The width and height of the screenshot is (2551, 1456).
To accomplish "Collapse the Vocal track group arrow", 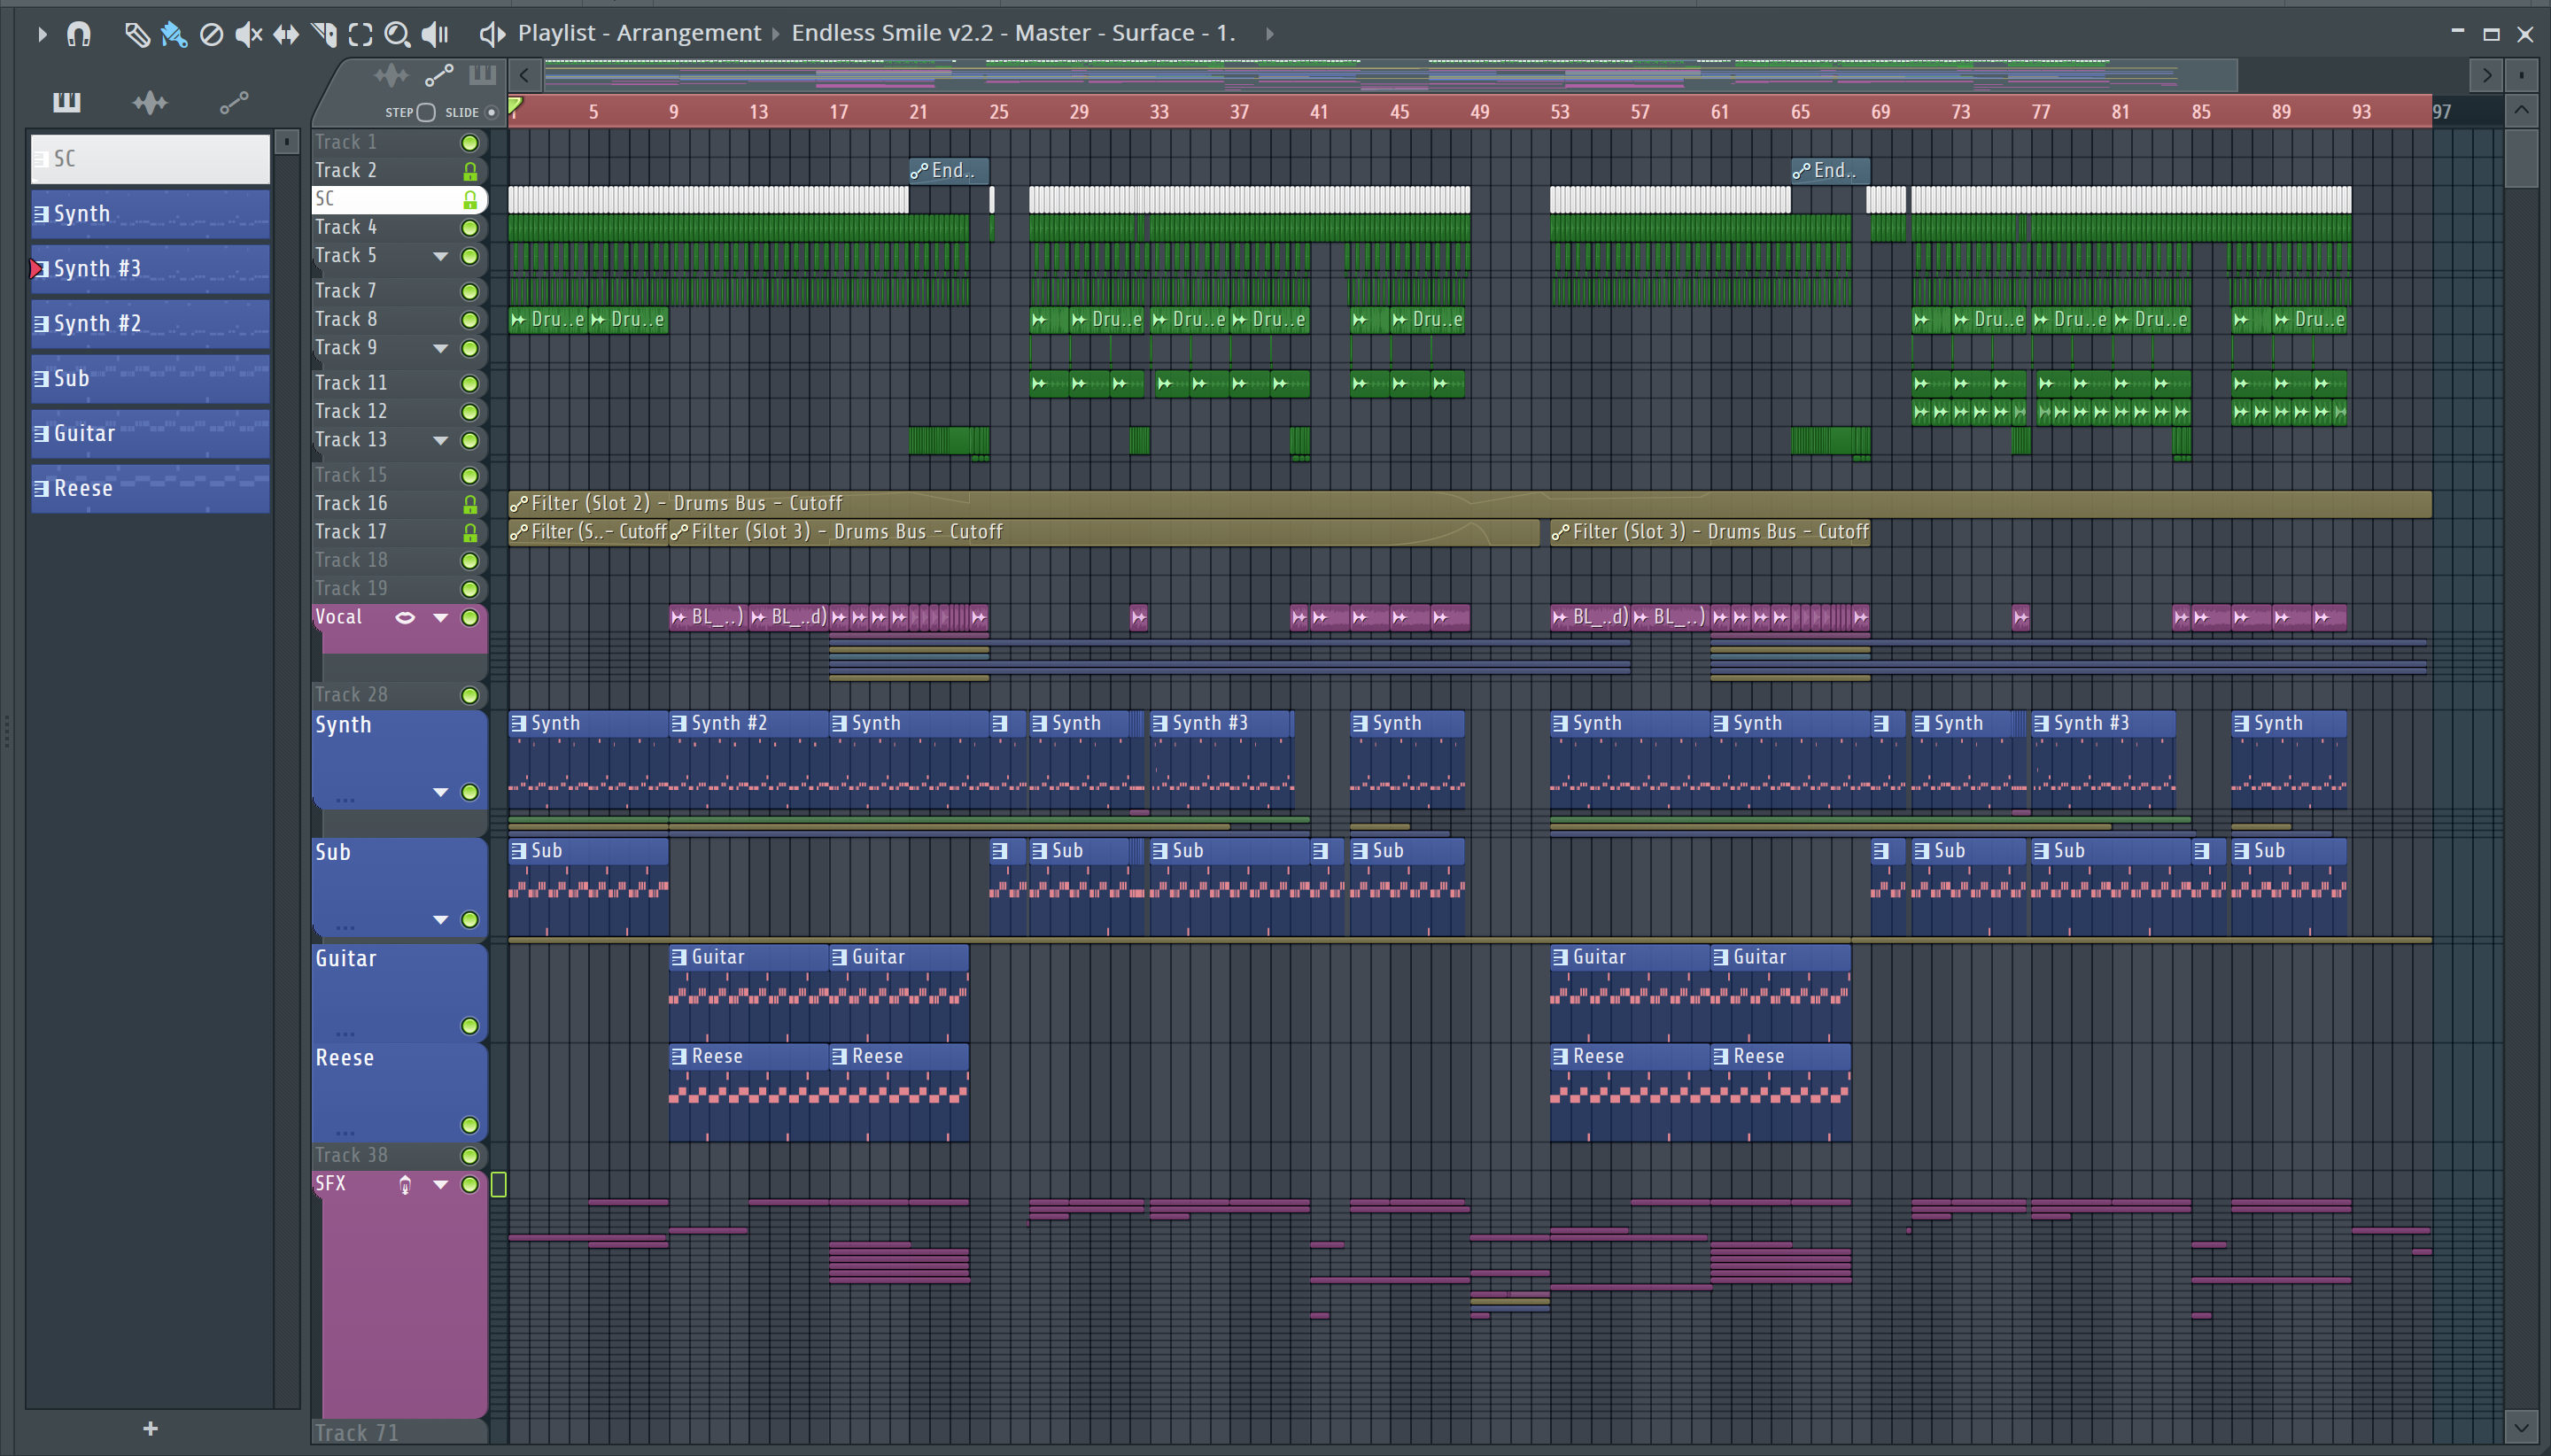I will point(440,618).
